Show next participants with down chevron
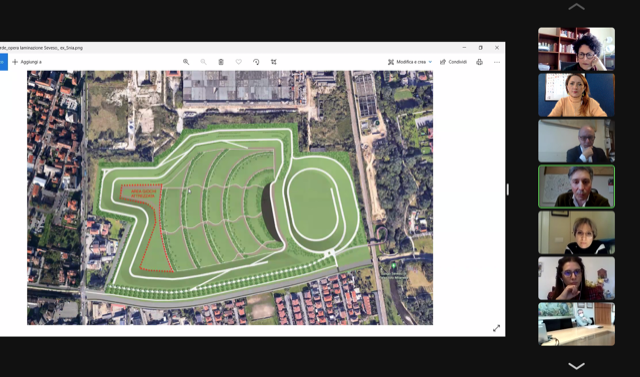Screen dimensions: 640x377 [576, 366]
